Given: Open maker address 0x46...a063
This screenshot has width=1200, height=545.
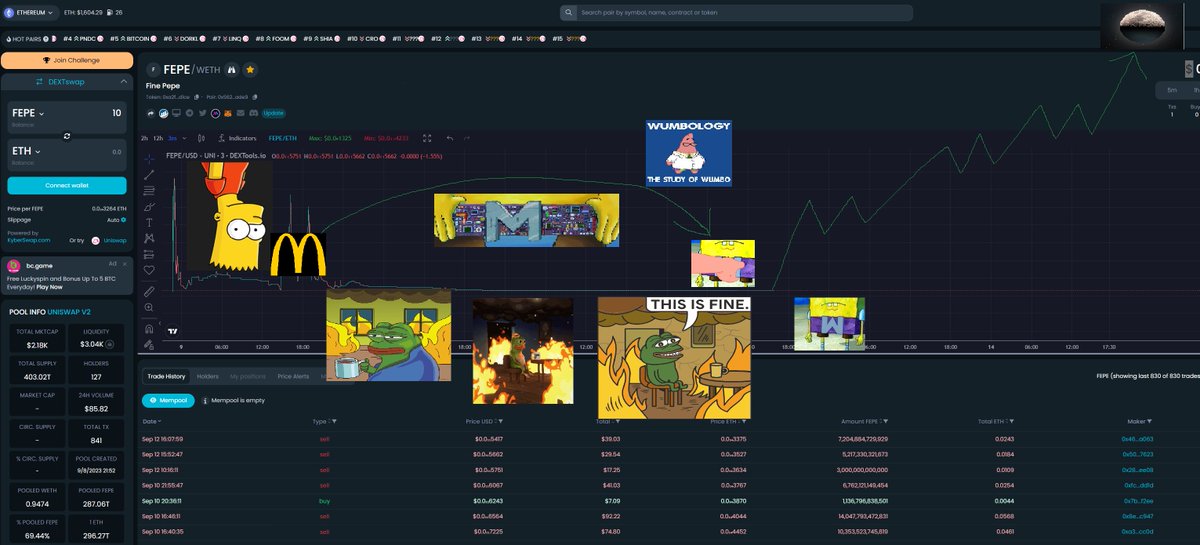Looking at the screenshot, I should click(1135, 439).
